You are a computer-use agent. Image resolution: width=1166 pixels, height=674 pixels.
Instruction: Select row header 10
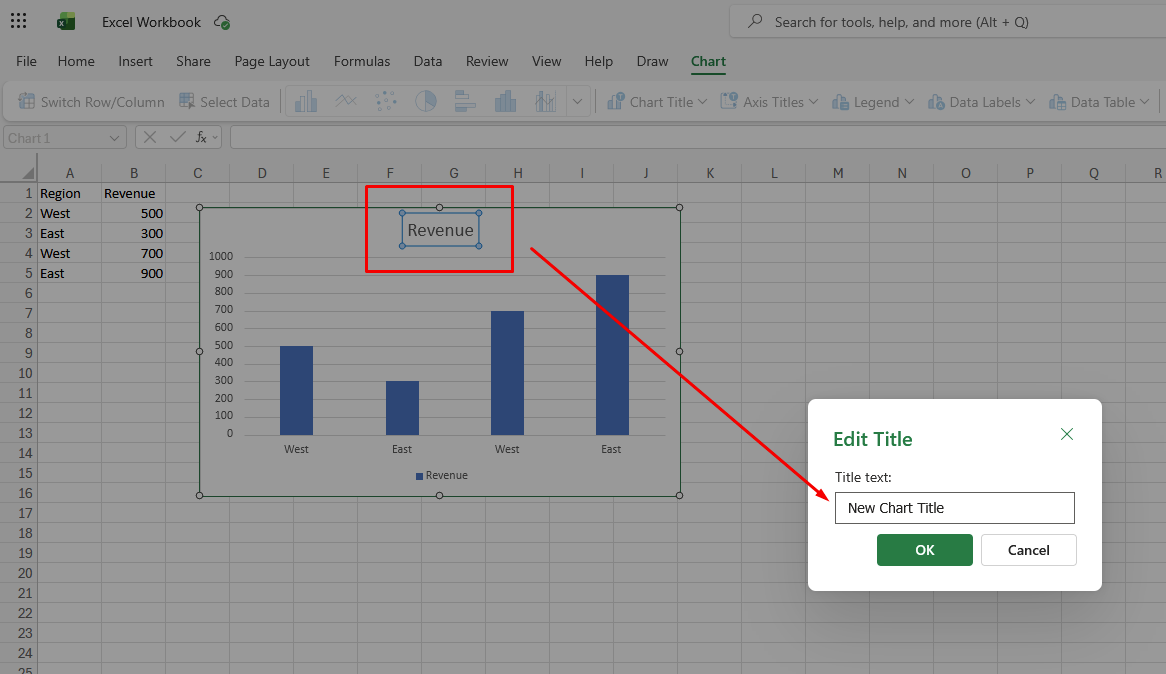point(19,373)
